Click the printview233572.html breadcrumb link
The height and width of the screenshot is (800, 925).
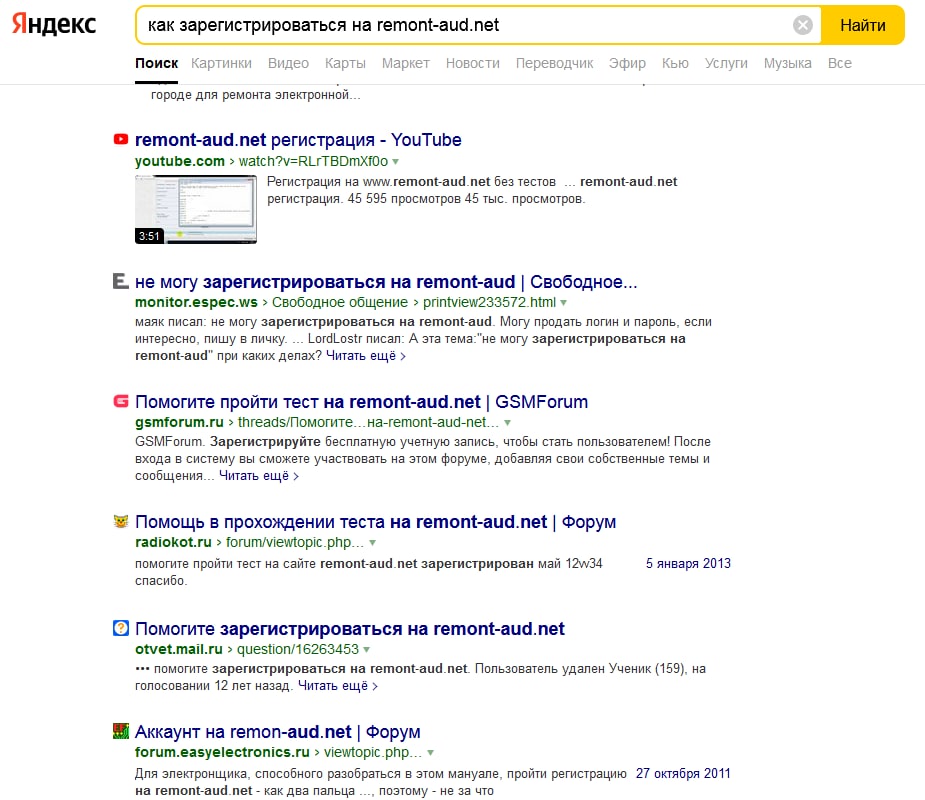(x=490, y=302)
